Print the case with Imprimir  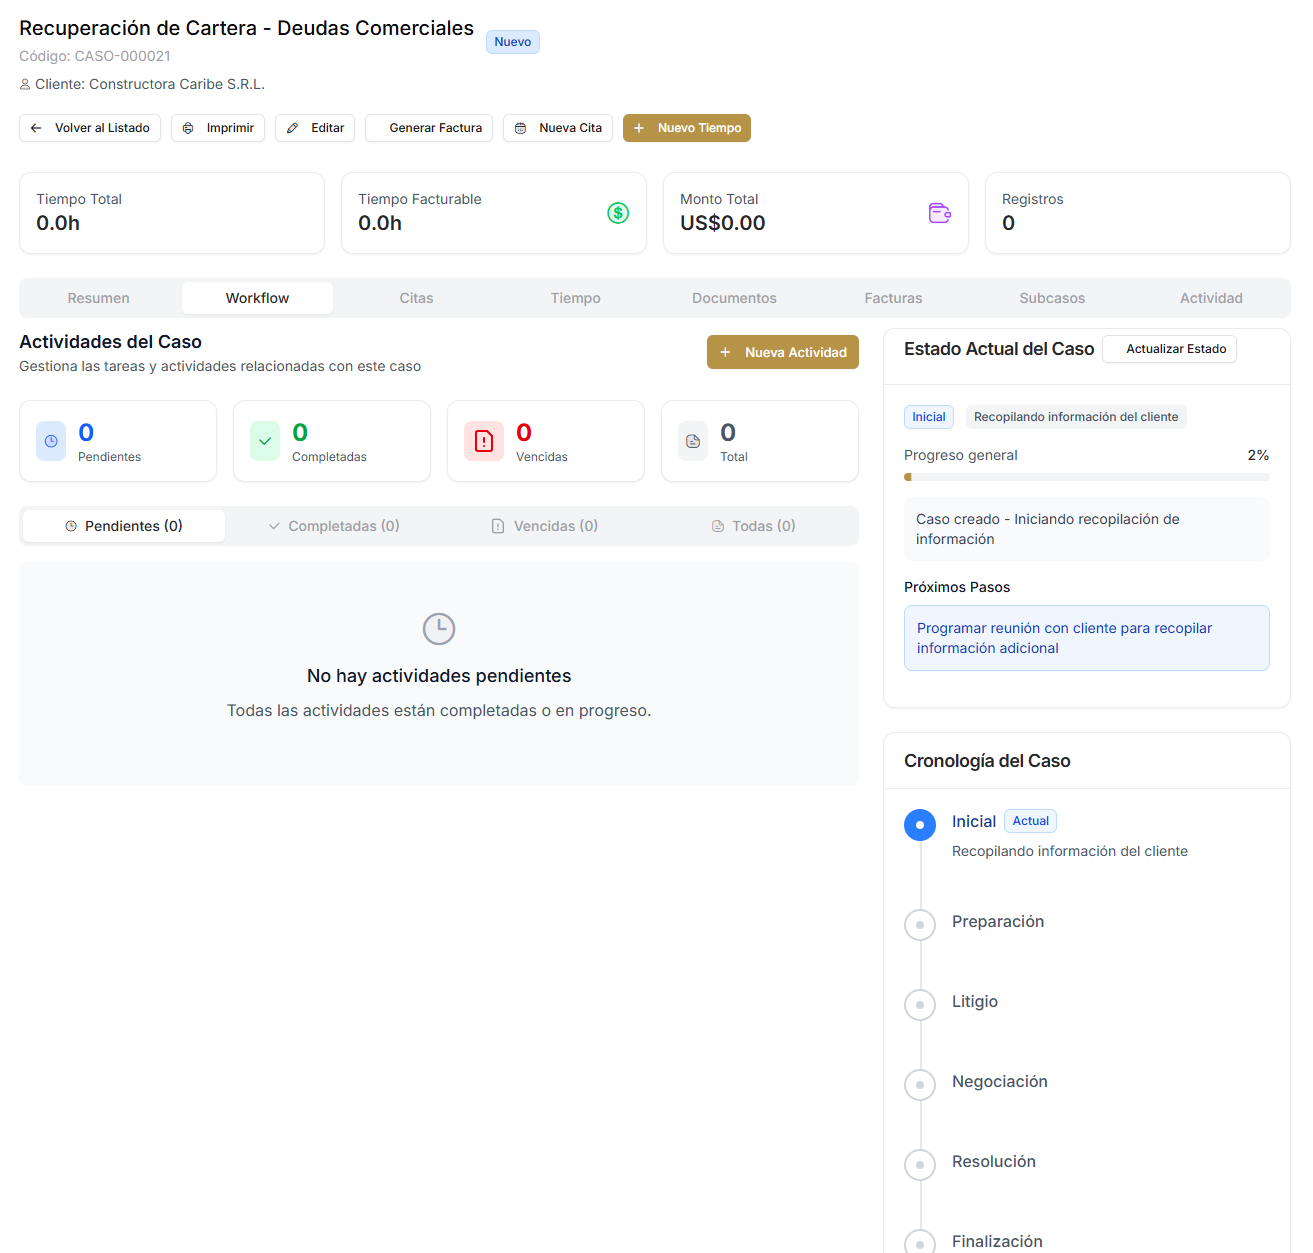pos(218,128)
